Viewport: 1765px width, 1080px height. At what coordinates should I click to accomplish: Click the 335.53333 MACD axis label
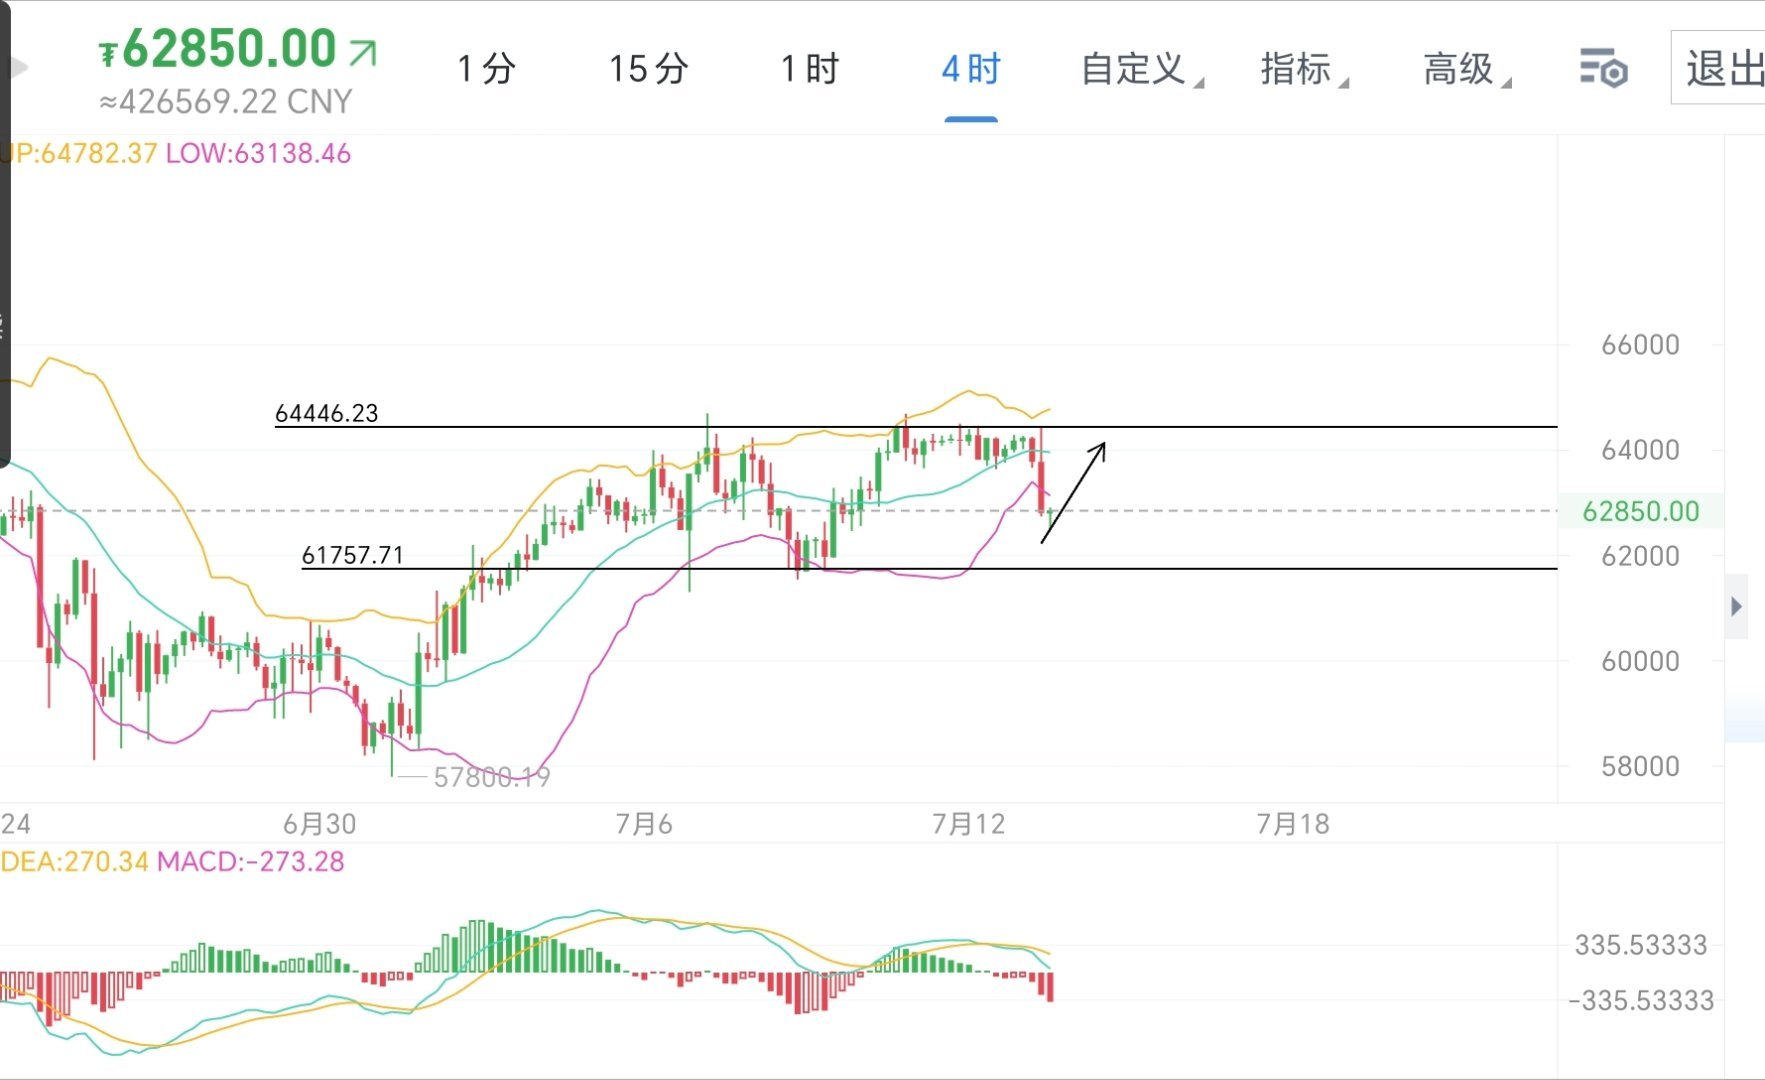tap(1640, 945)
